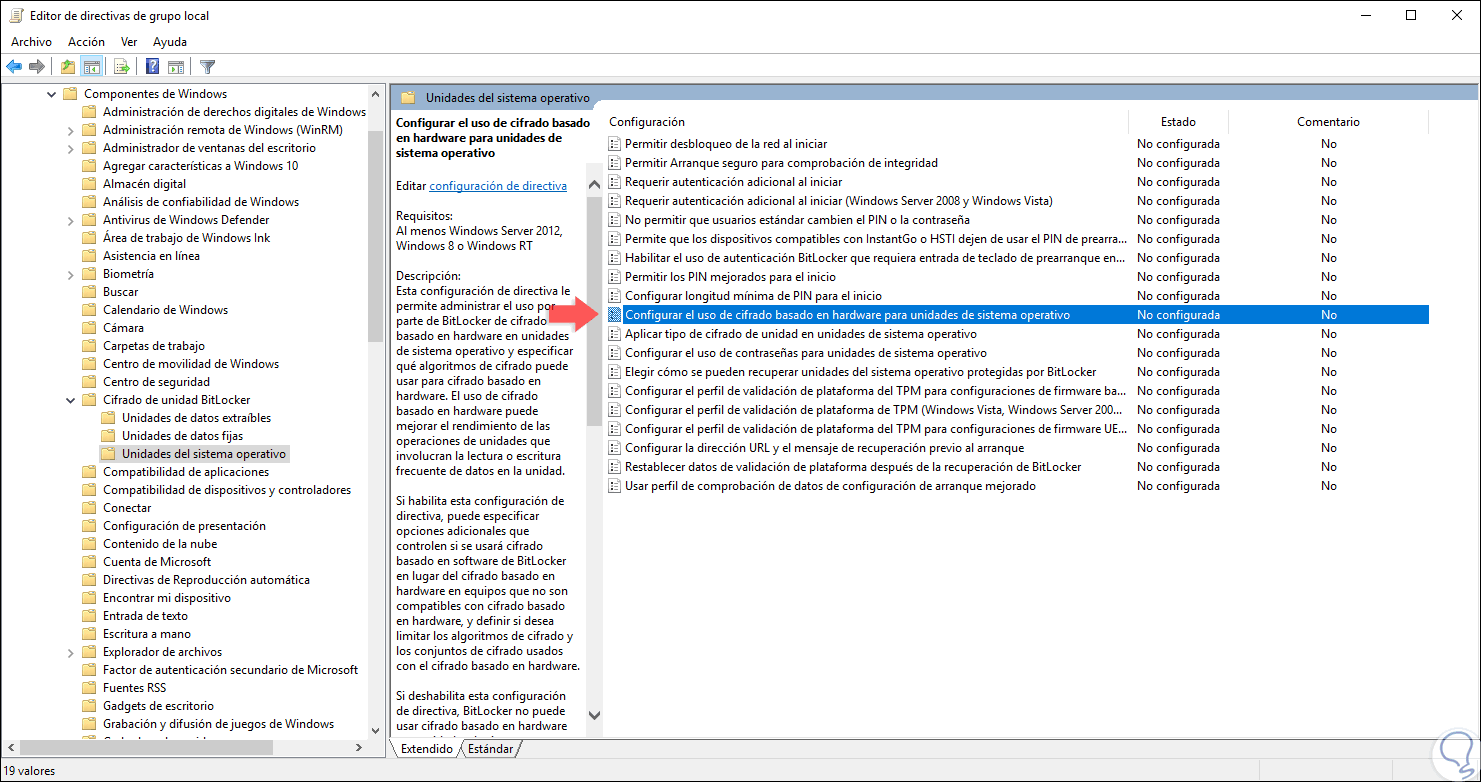Expand the Biometría node
1481x782 pixels.
[71, 274]
